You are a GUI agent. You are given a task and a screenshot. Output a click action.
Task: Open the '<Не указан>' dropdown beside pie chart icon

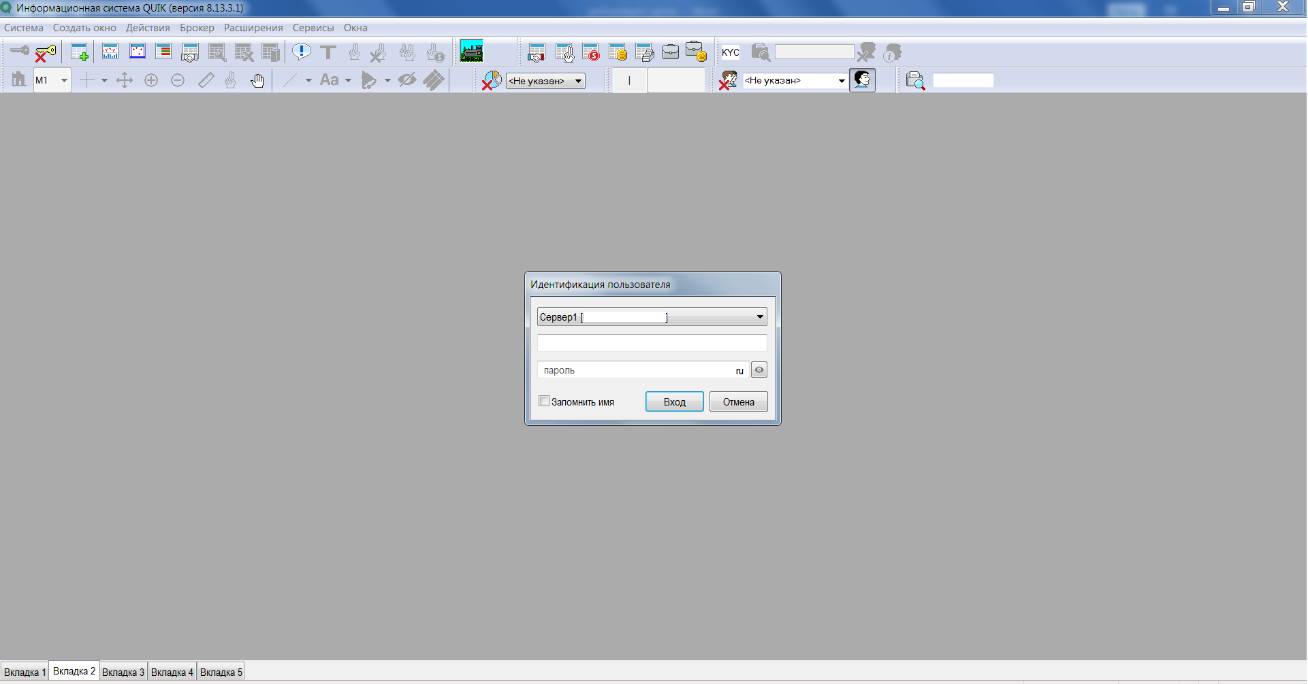546,81
